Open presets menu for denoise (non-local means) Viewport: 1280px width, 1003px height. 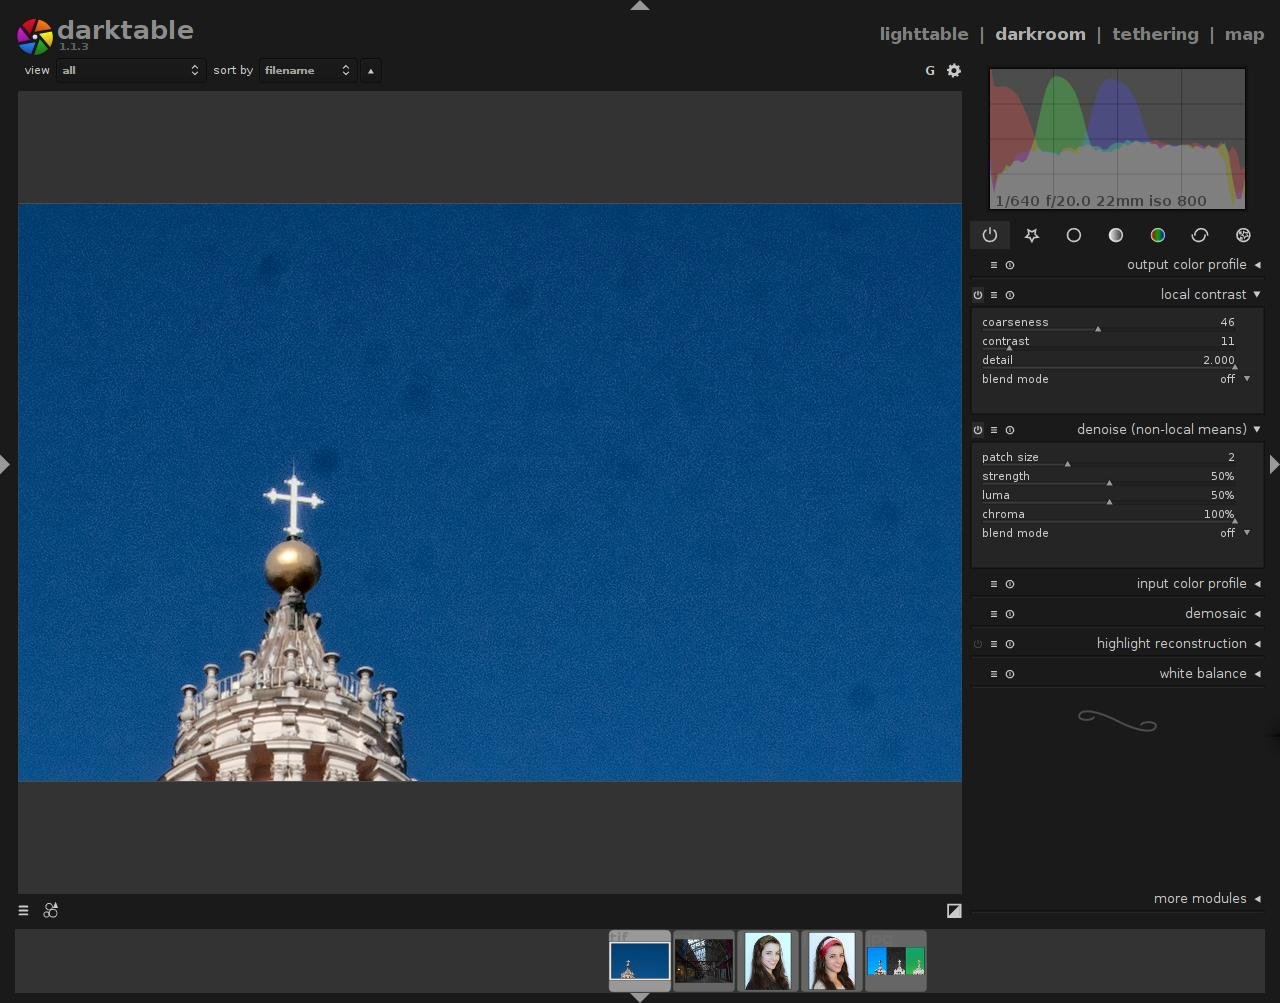(x=994, y=430)
